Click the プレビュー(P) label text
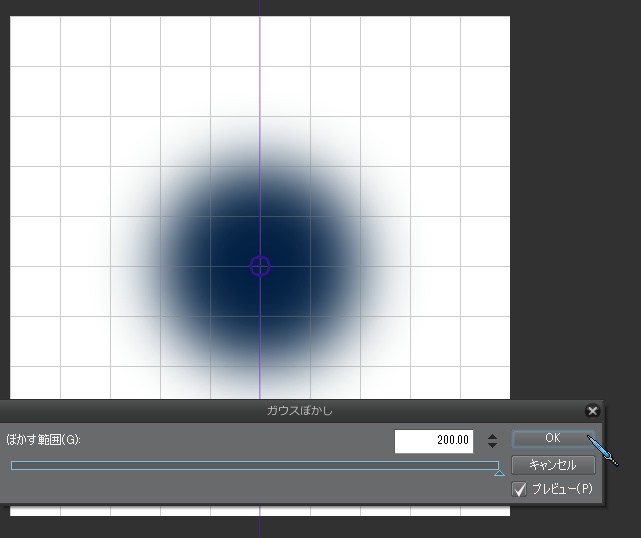The image size is (641, 538). coord(561,489)
